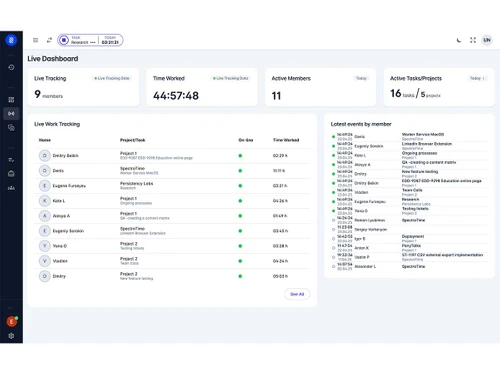
Task: Select Anton K in latest events list
Action: click(x=362, y=248)
